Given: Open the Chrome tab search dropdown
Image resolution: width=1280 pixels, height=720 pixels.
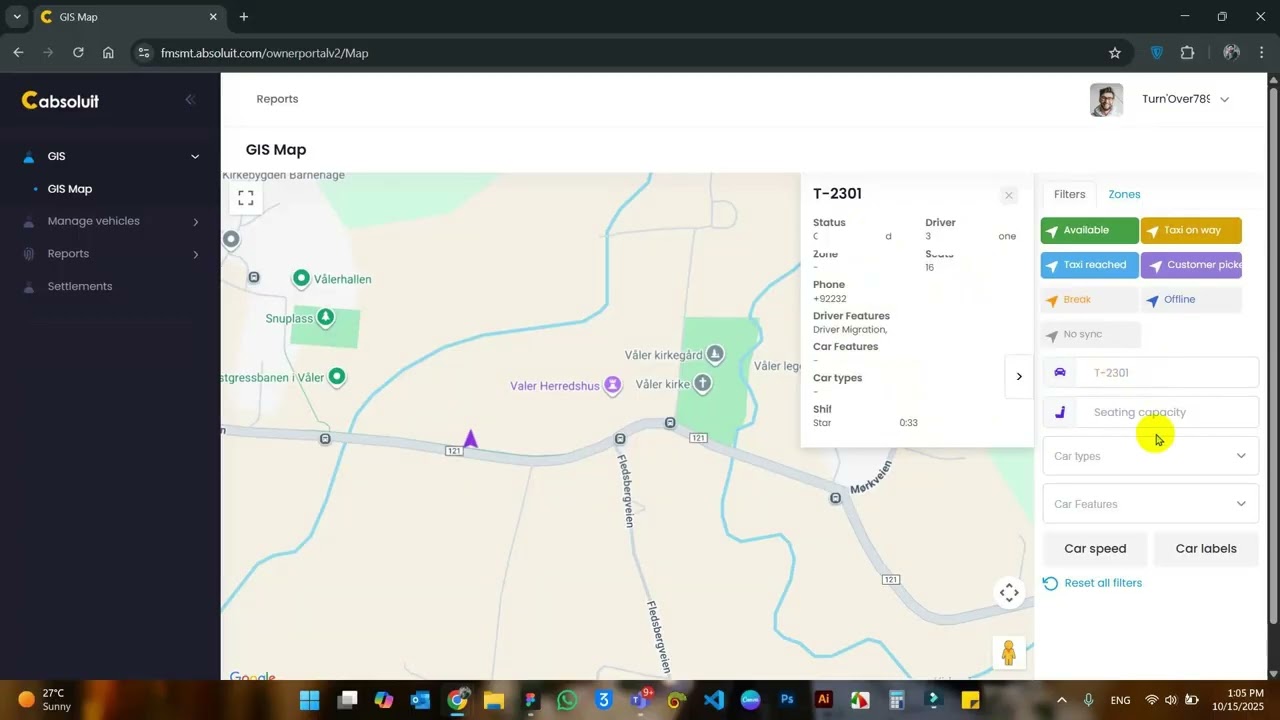Looking at the screenshot, I should click(x=17, y=17).
